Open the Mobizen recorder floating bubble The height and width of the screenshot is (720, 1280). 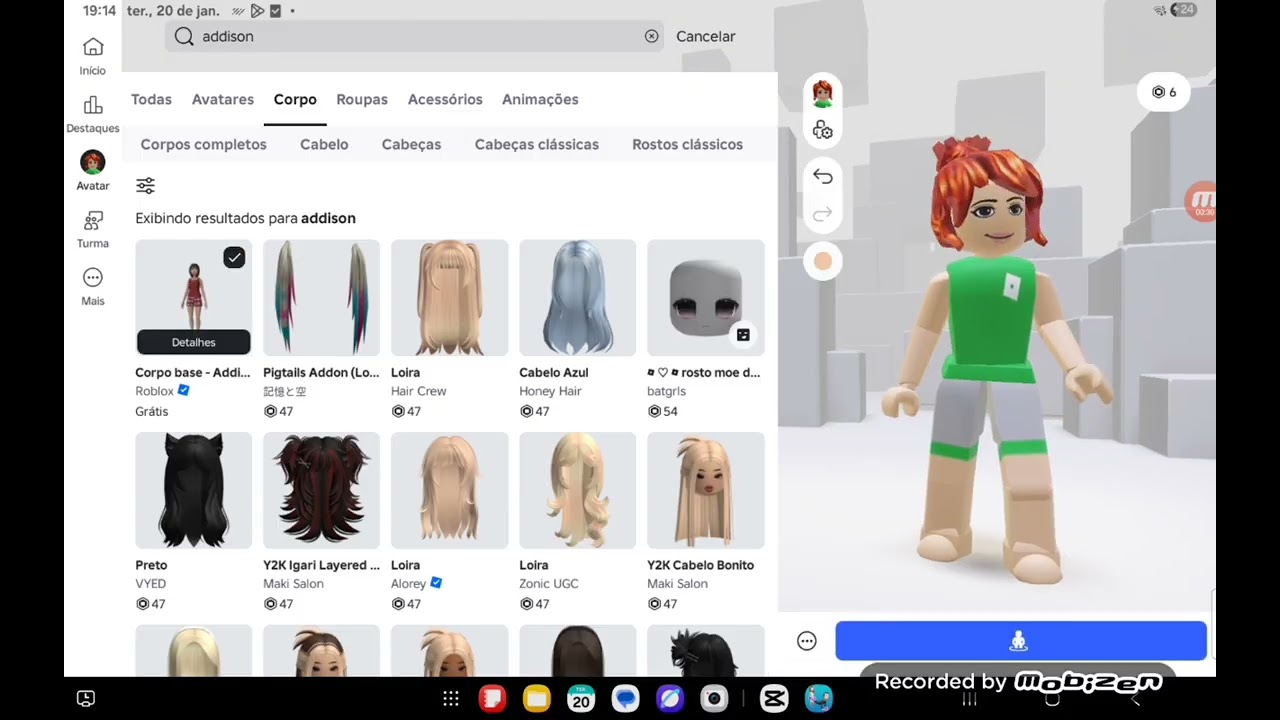[x=1200, y=201]
